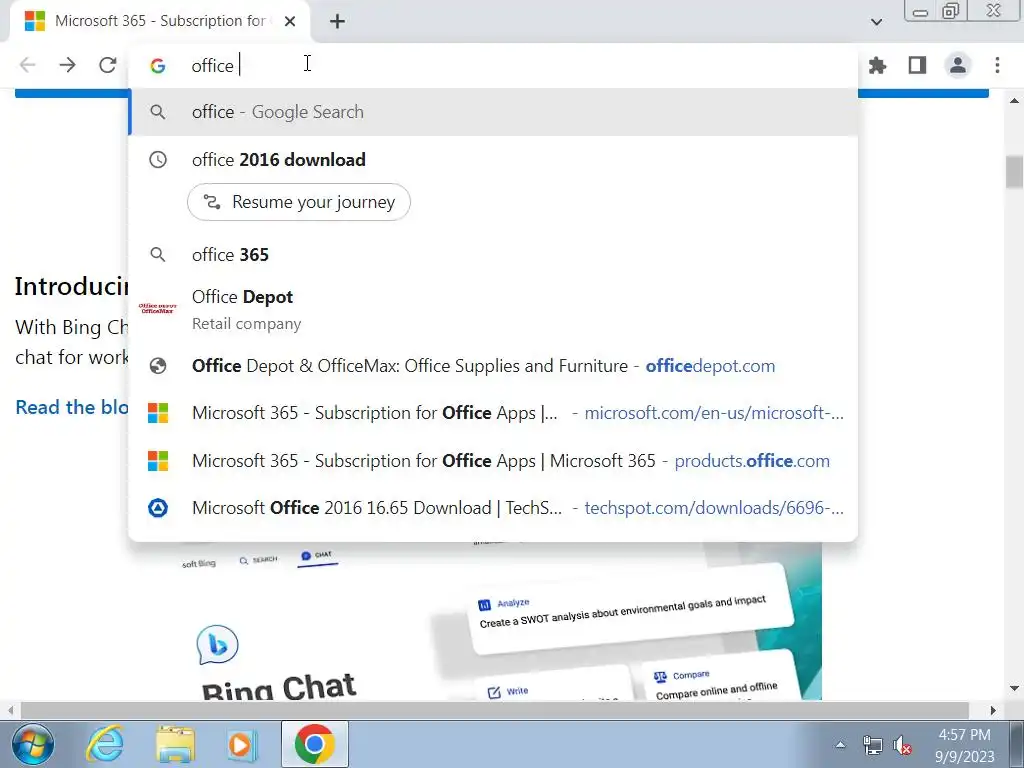Image resolution: width=1024 pixels, height=768 pixels.
Task: Click the horizontal scroll right arrow
Action: click(993, 710)
